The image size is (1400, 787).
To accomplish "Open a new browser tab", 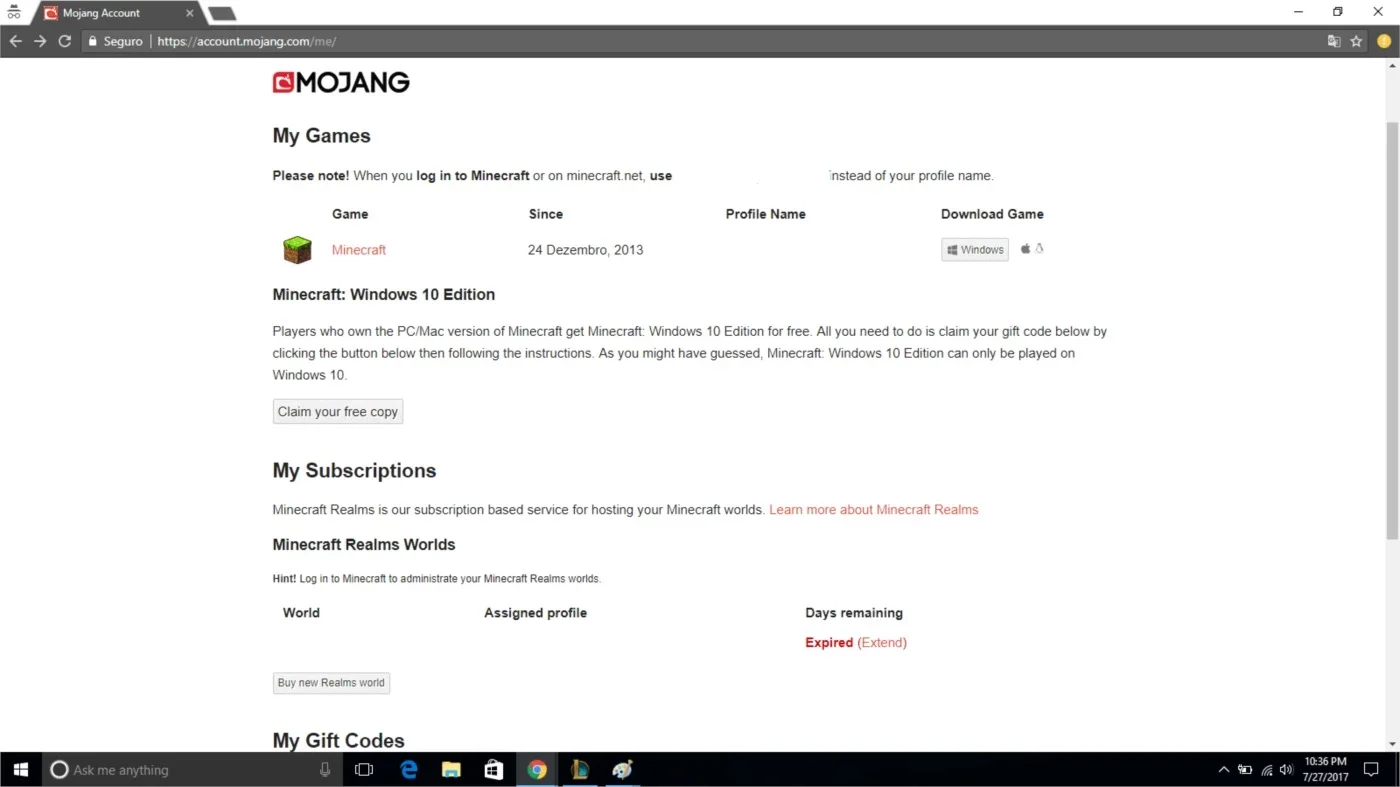I will 222,13.
